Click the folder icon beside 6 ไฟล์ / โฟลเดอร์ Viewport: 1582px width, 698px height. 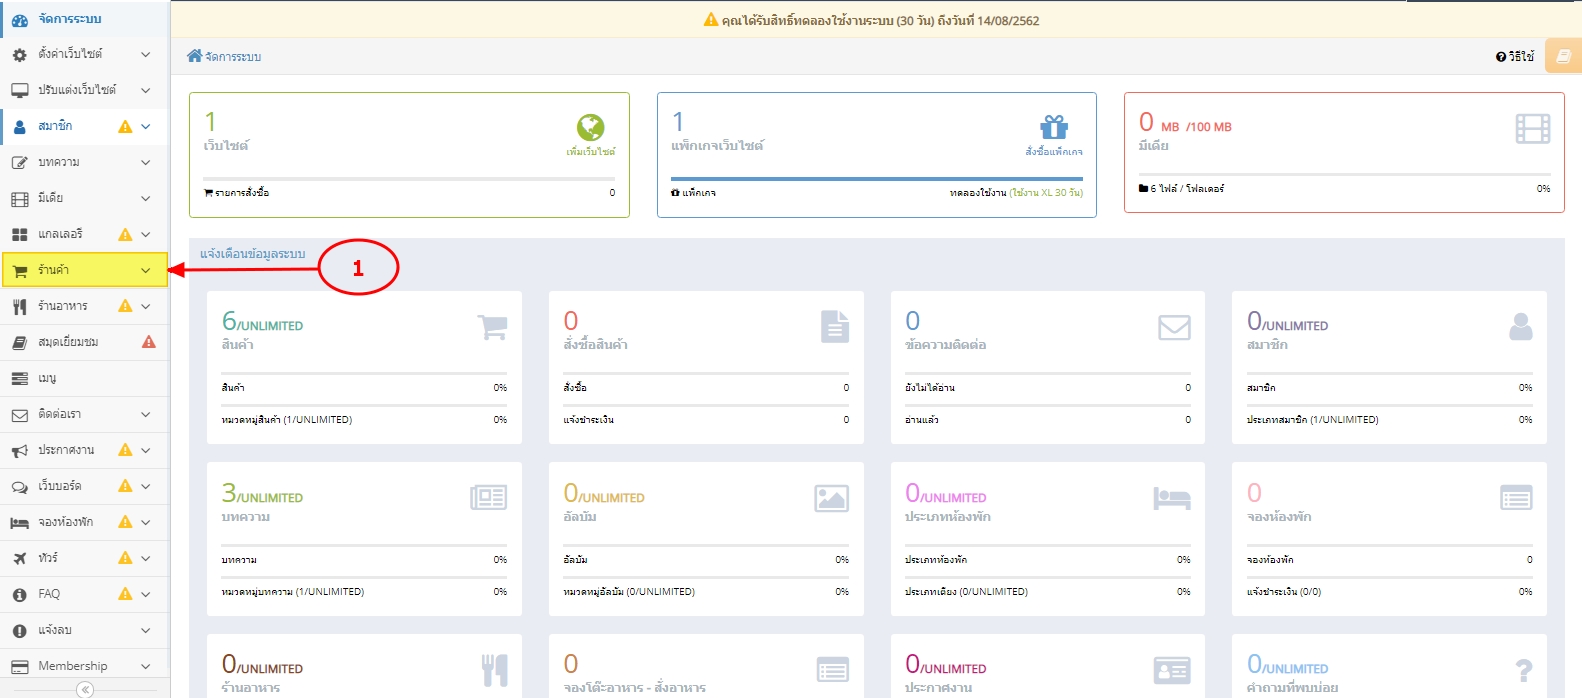tap(1143, 188)
